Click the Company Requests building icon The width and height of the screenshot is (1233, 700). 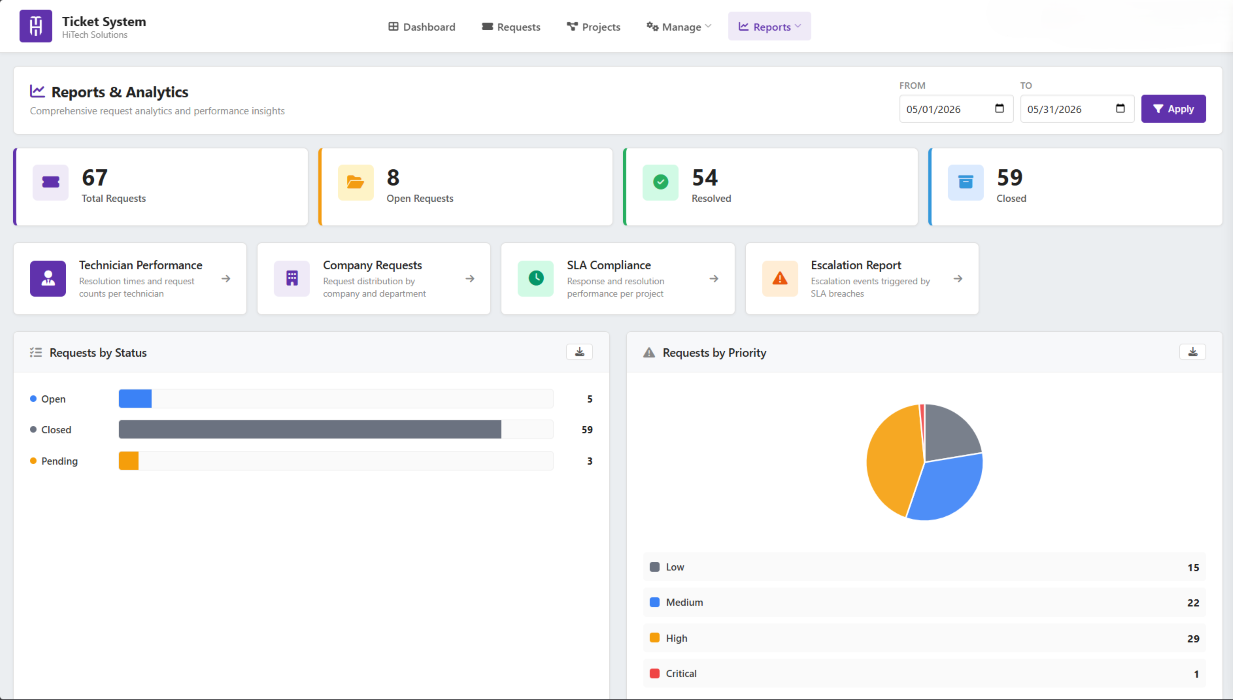point(292,279)
